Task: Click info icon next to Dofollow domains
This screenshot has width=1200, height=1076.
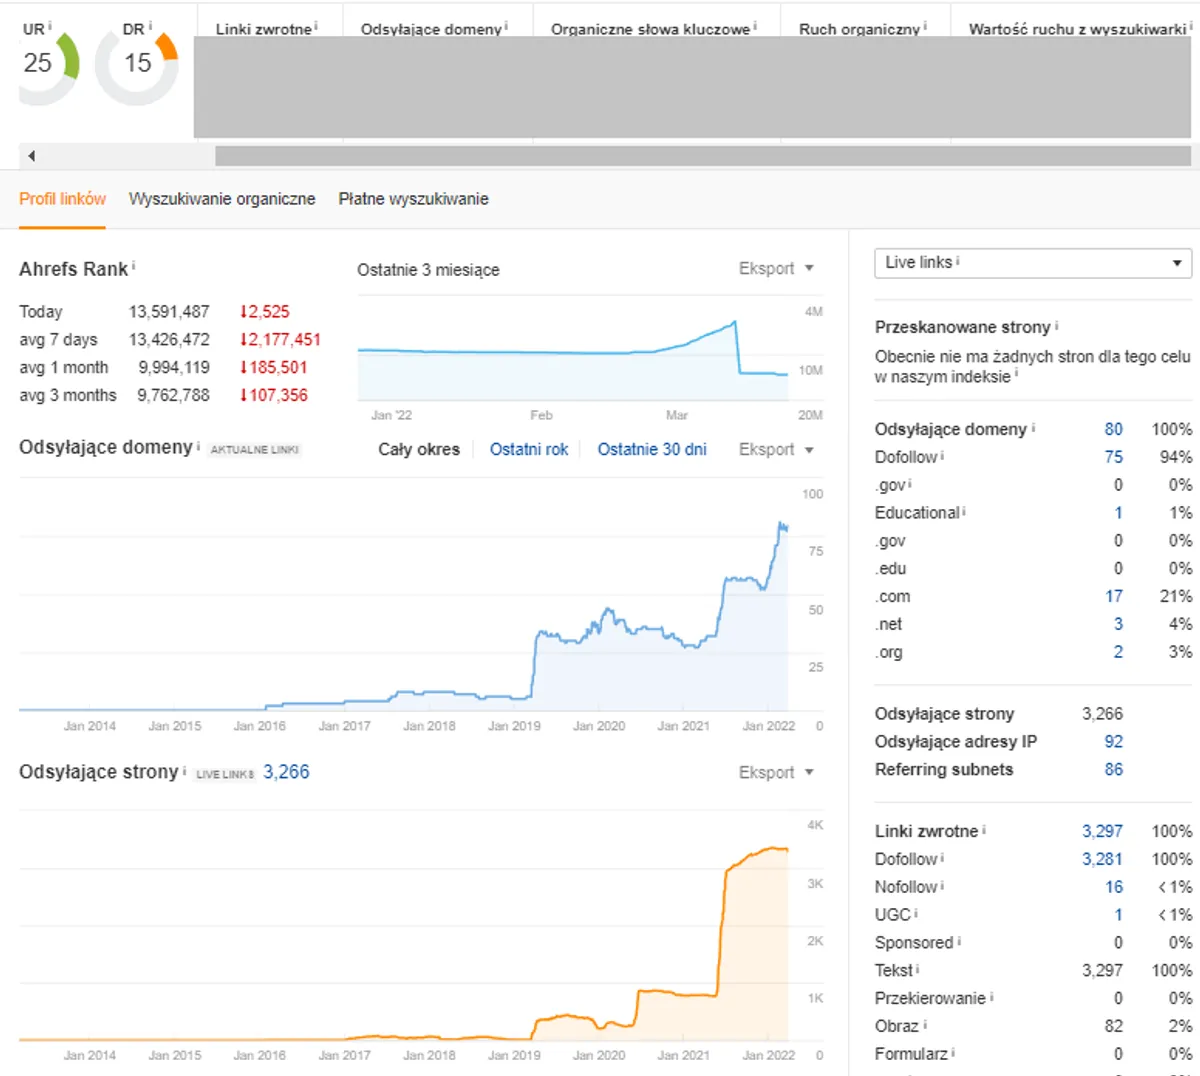Action: click(x=943, y=456)
